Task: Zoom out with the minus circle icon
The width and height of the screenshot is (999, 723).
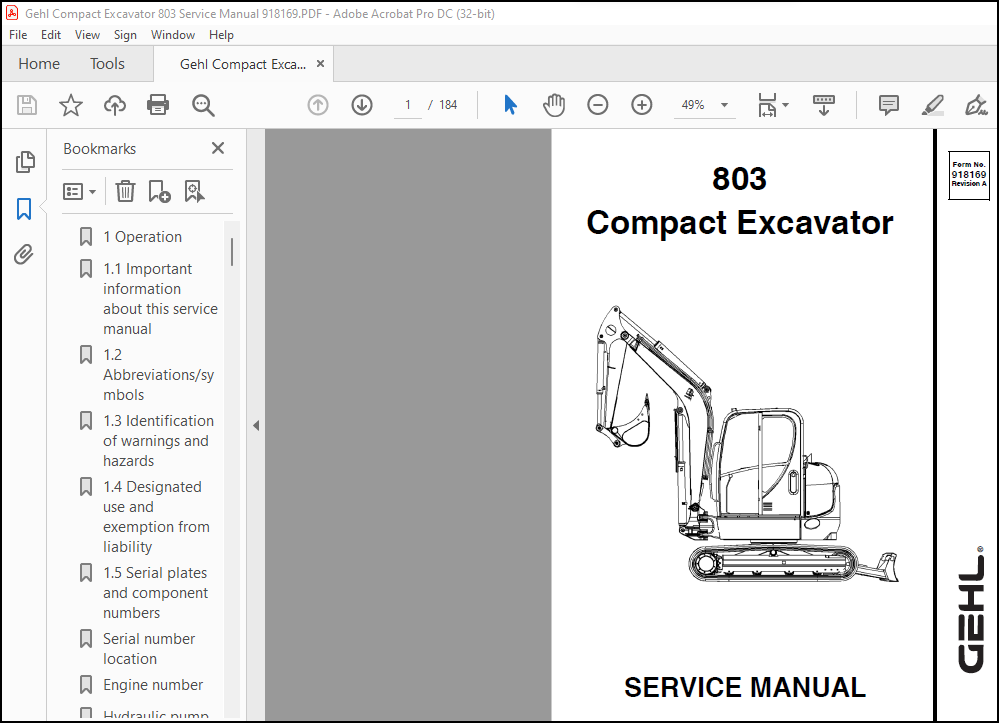Action: click(x=598, y=105)
